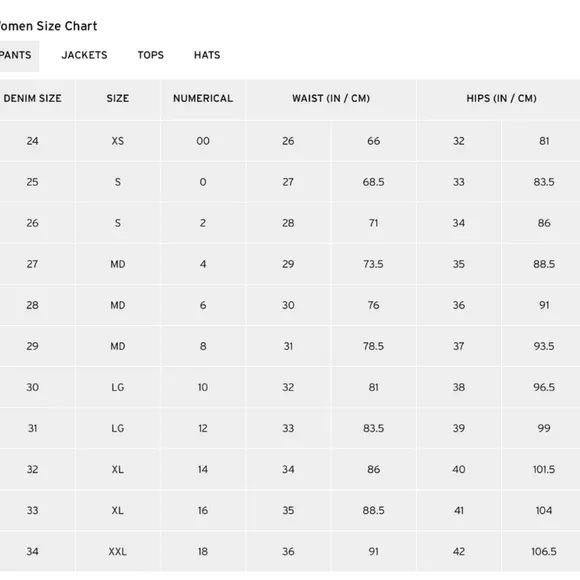Click the DENIM SIZE column header

coord(33,100)
